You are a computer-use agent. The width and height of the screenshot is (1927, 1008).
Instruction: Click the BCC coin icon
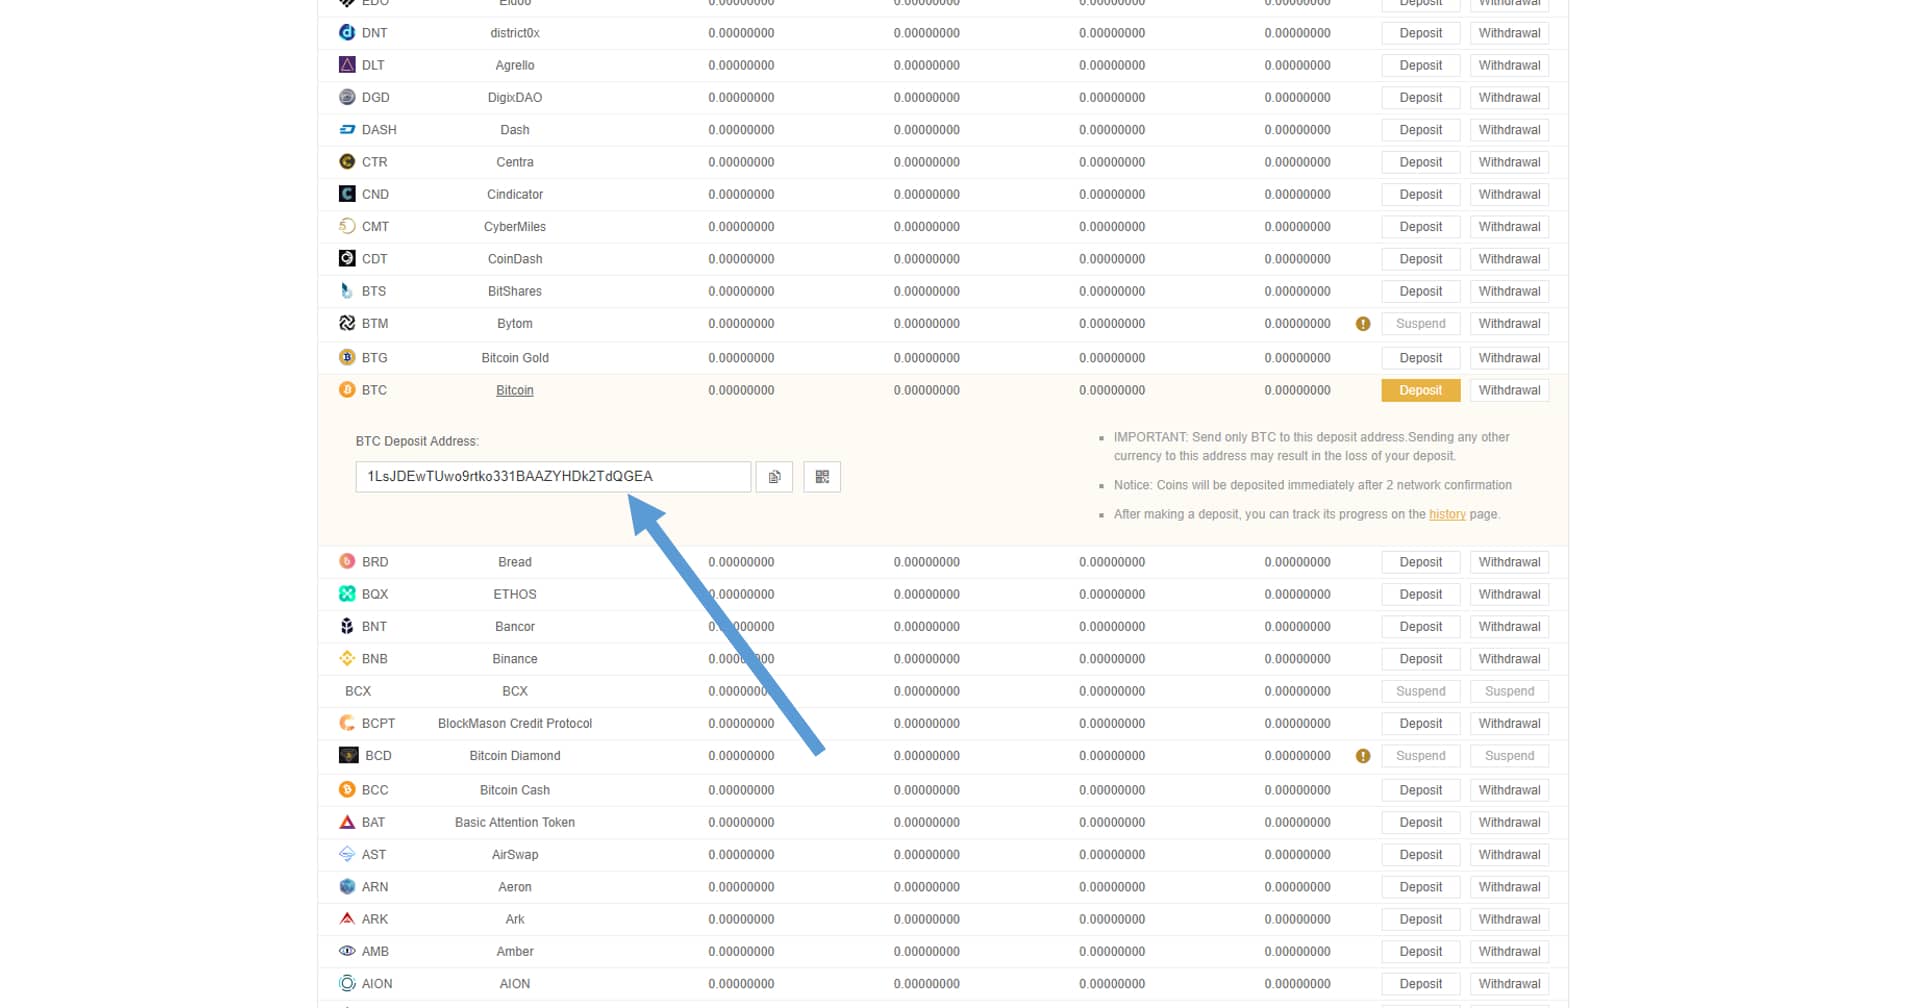347,790
